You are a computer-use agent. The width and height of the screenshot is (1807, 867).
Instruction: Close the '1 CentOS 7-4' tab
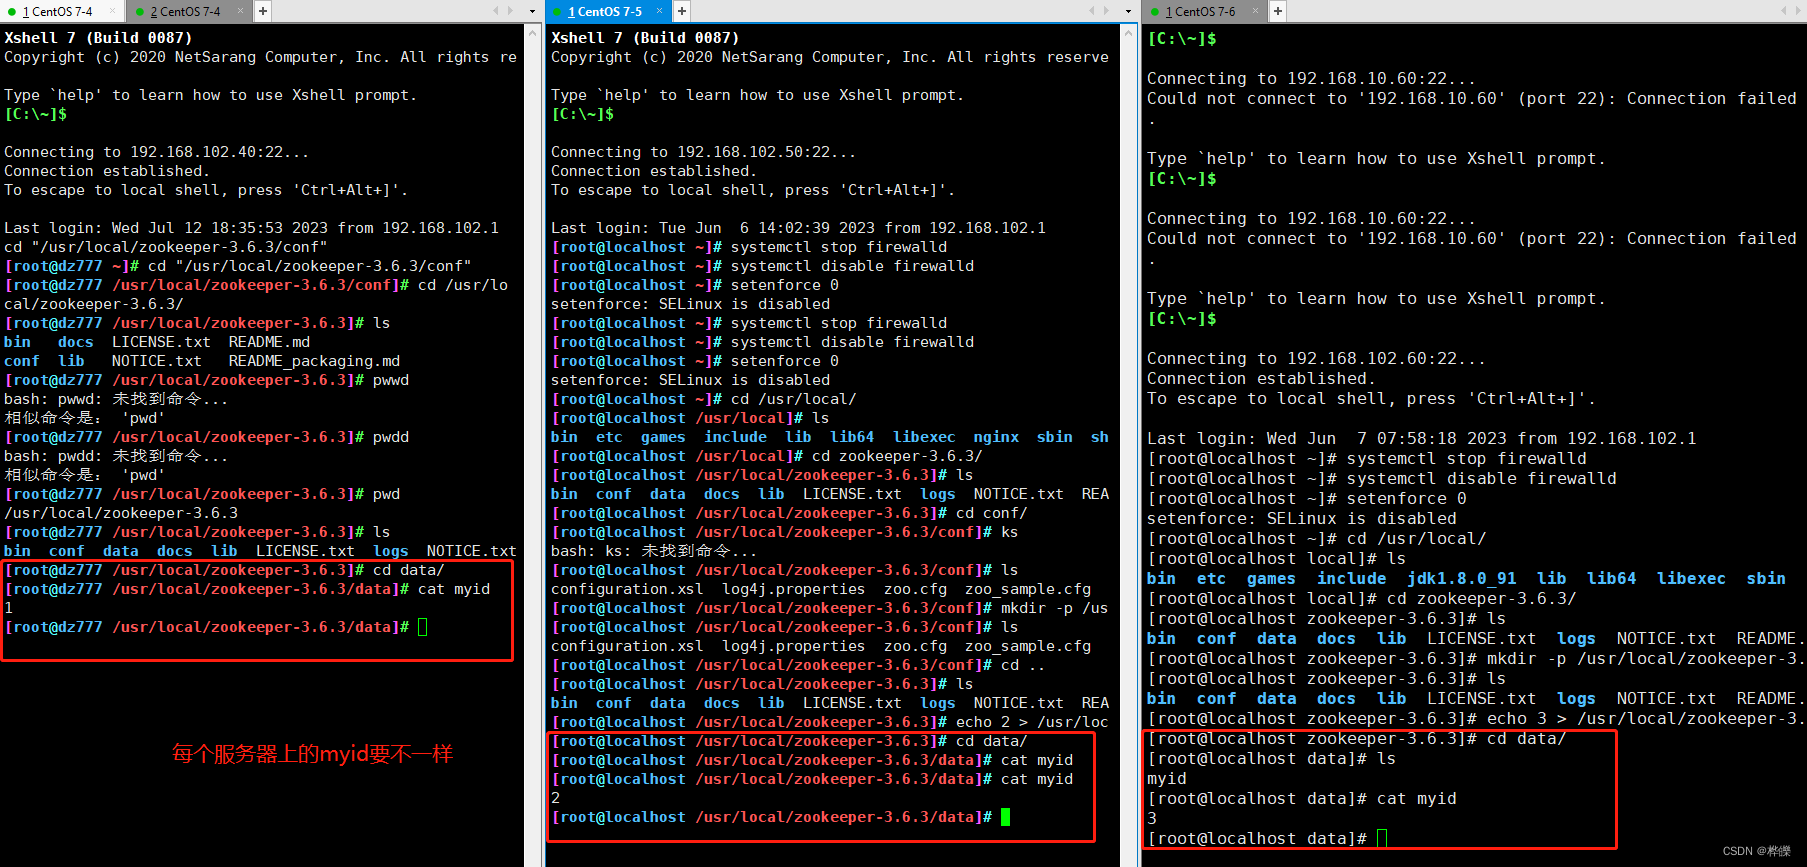[114, 11]
